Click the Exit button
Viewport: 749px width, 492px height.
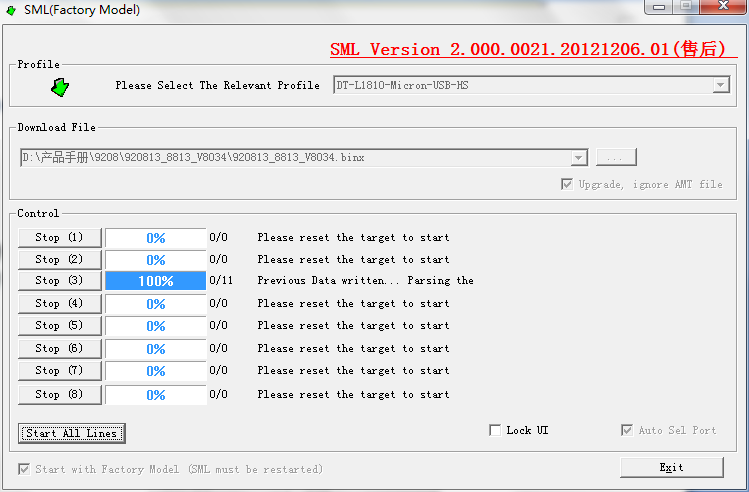click(672, 467)
